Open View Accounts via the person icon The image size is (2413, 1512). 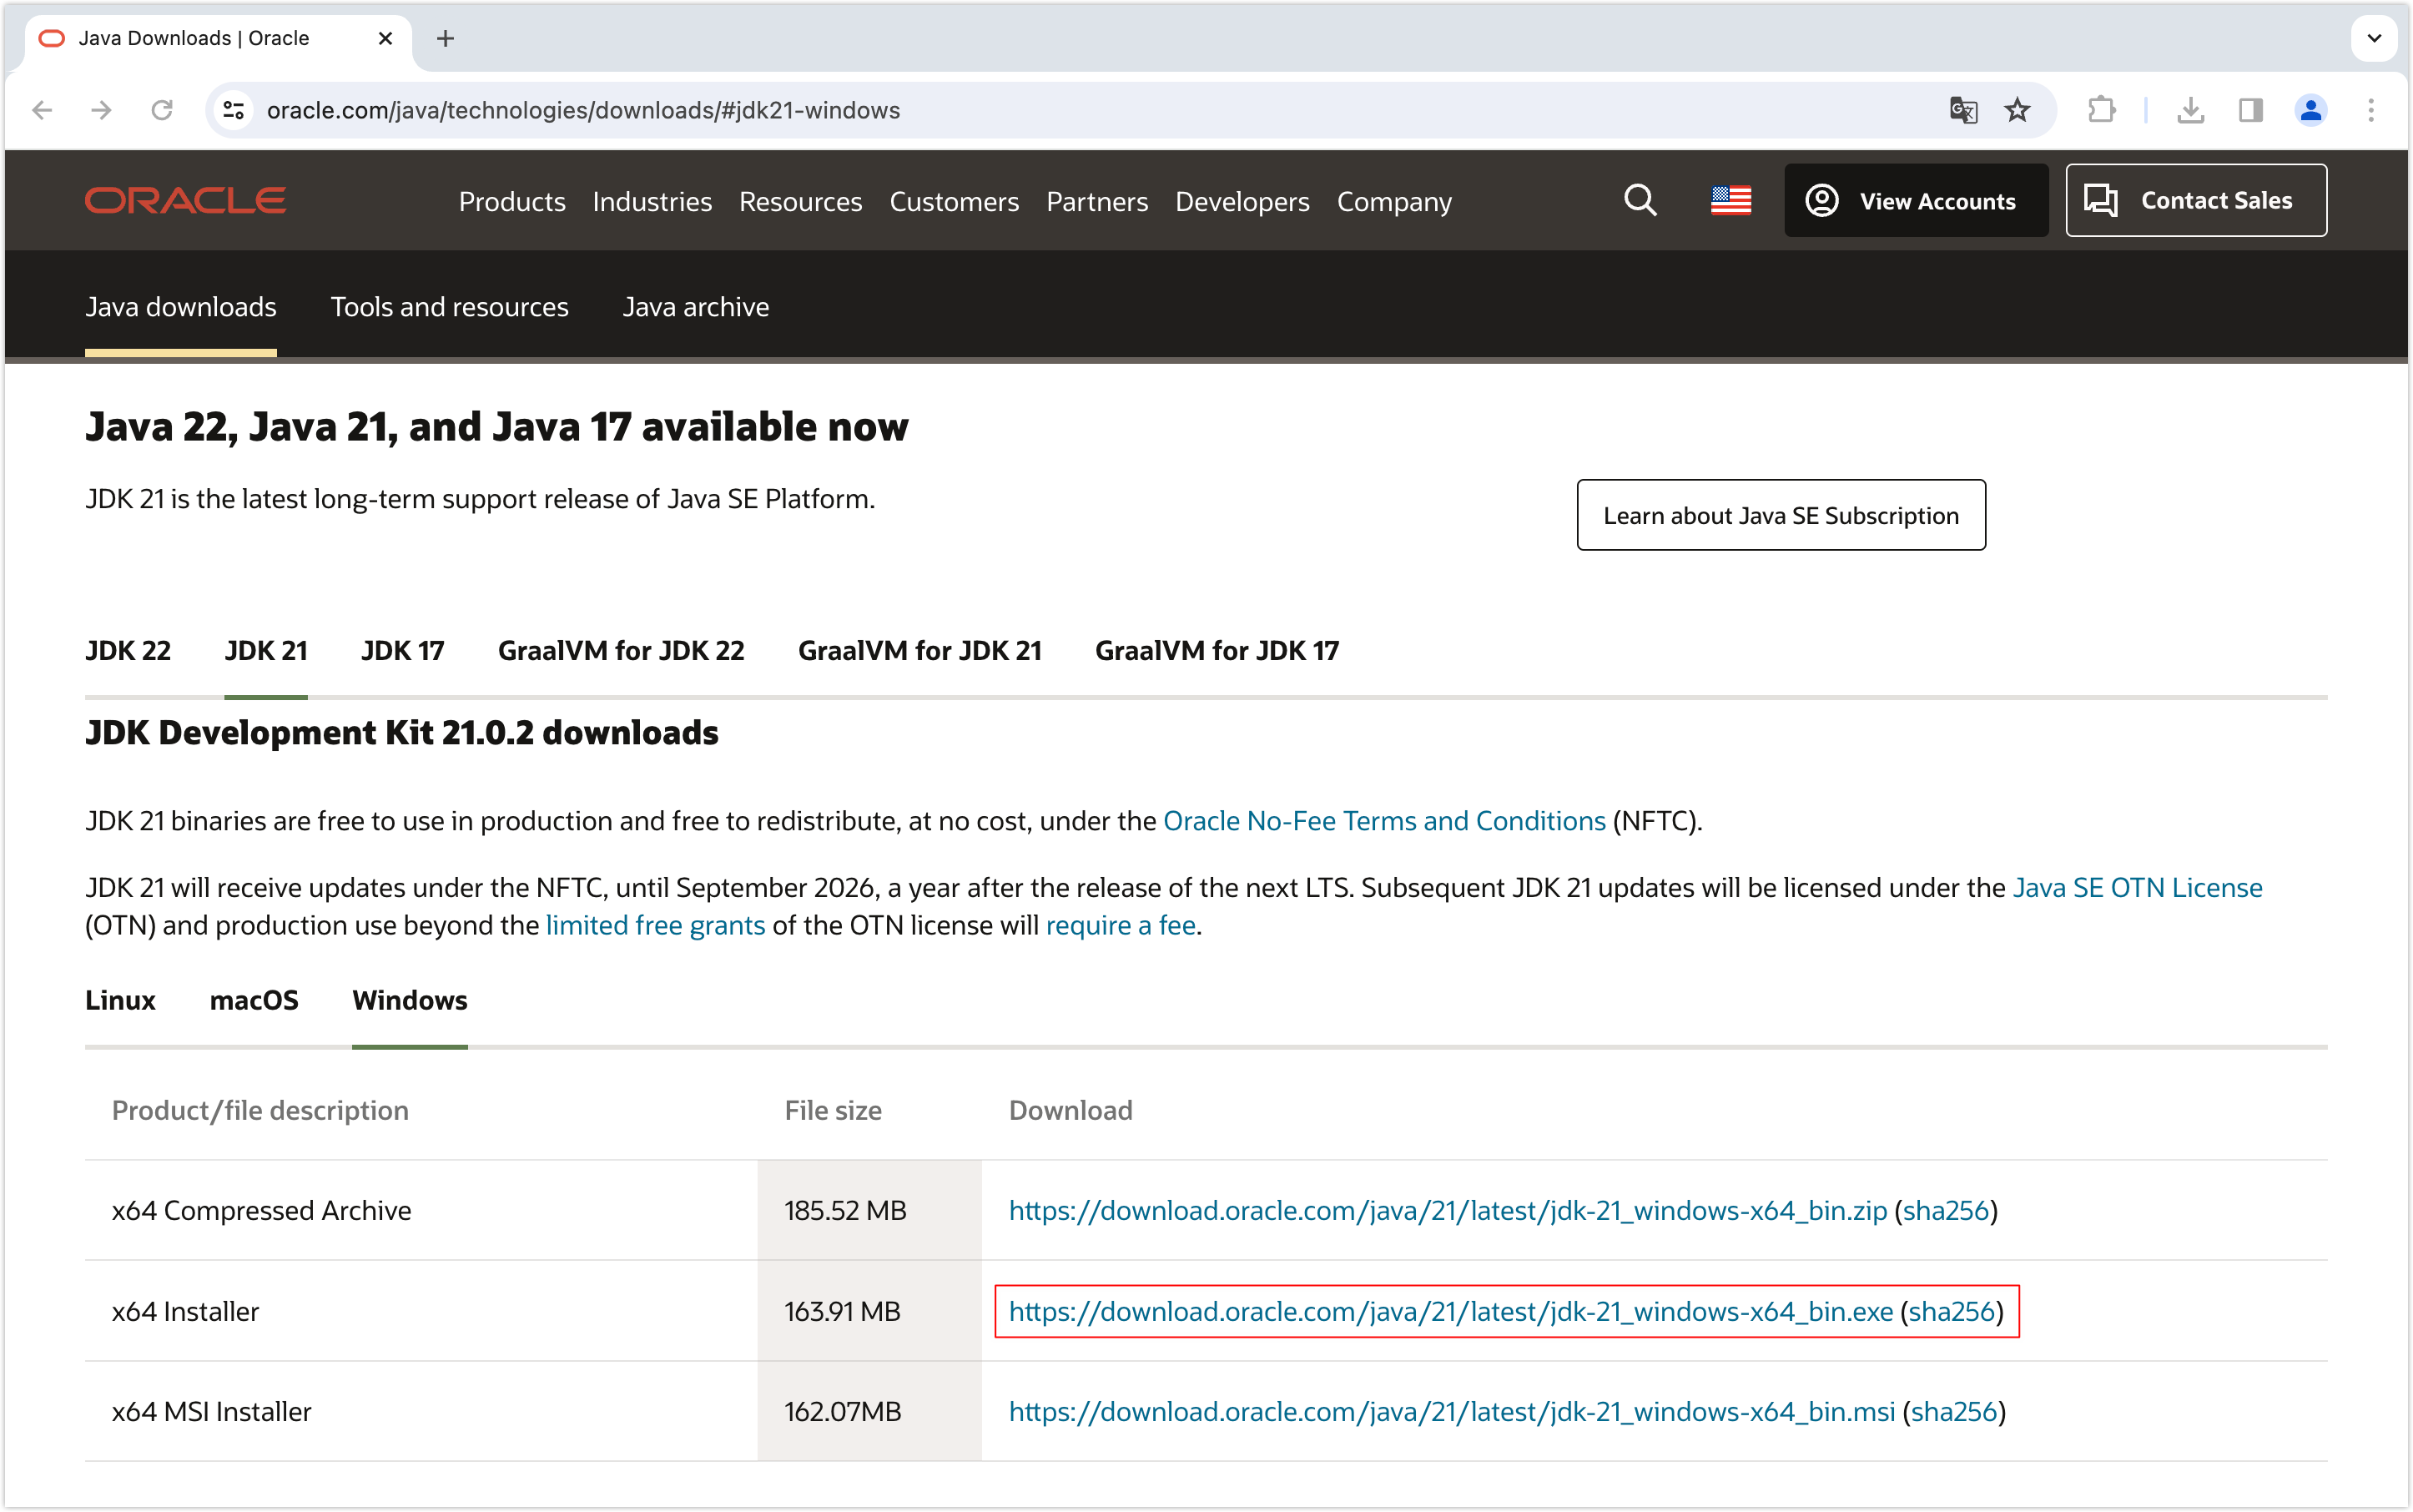[1822, 200]
